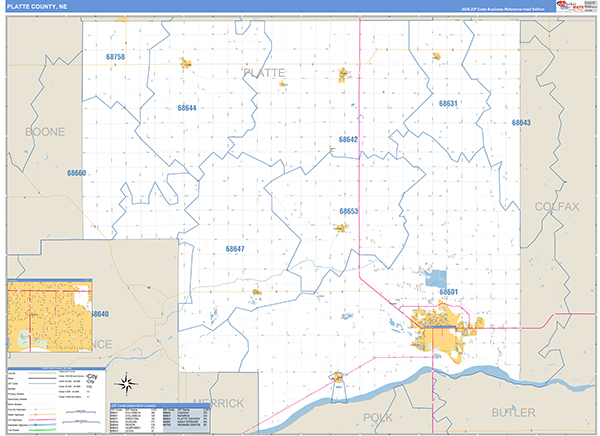Select ZIP code label 68653
The image size is (600, 436).
(x=349, y=211)
